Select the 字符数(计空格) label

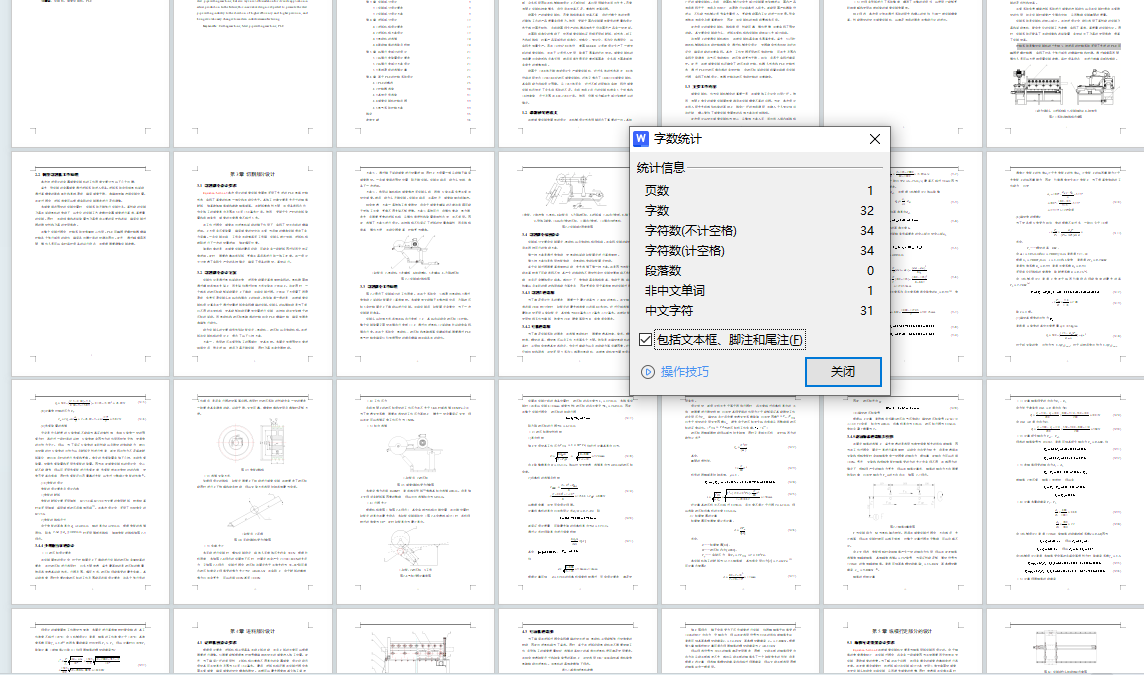click(684, 250)
